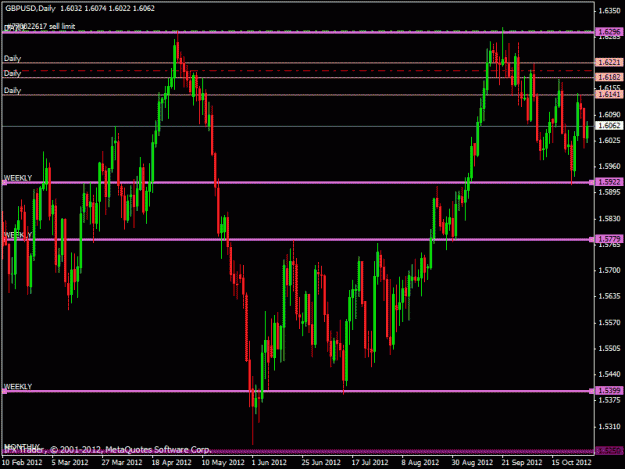Click the 1.5830 price scale value

click(x=609, y=218)
